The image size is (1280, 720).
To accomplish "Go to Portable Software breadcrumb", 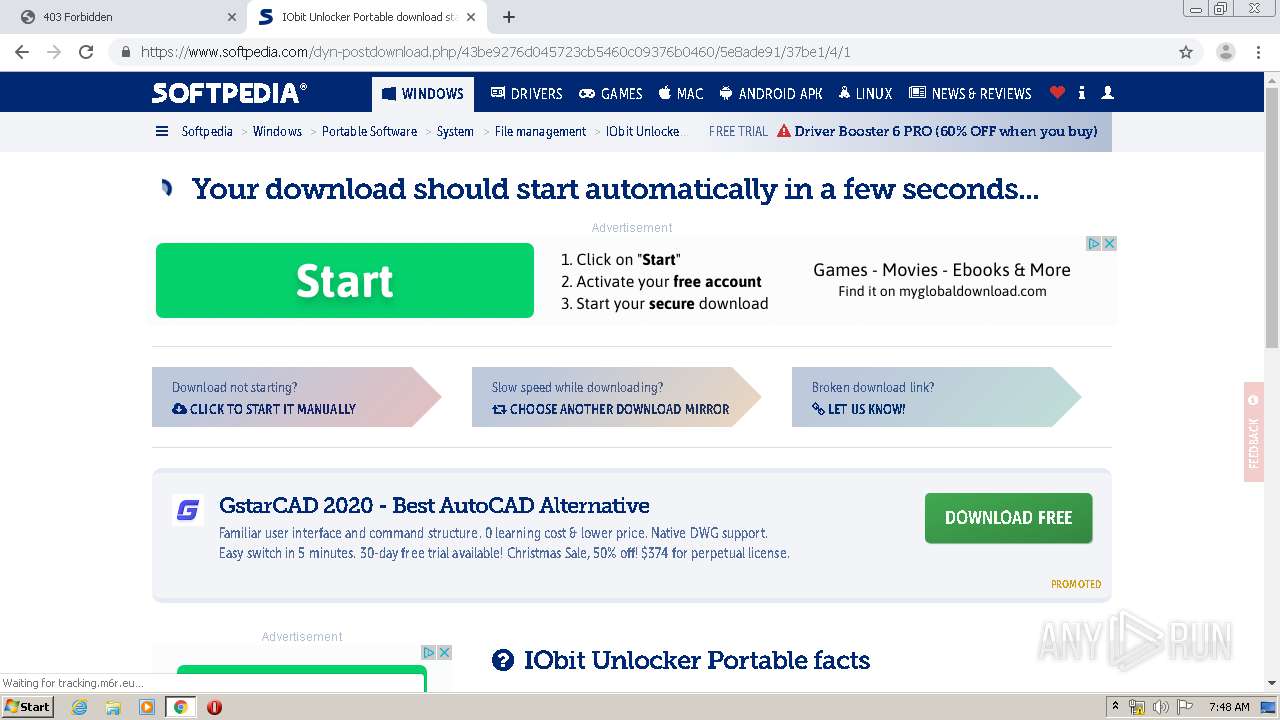I will tap(369, 131).
